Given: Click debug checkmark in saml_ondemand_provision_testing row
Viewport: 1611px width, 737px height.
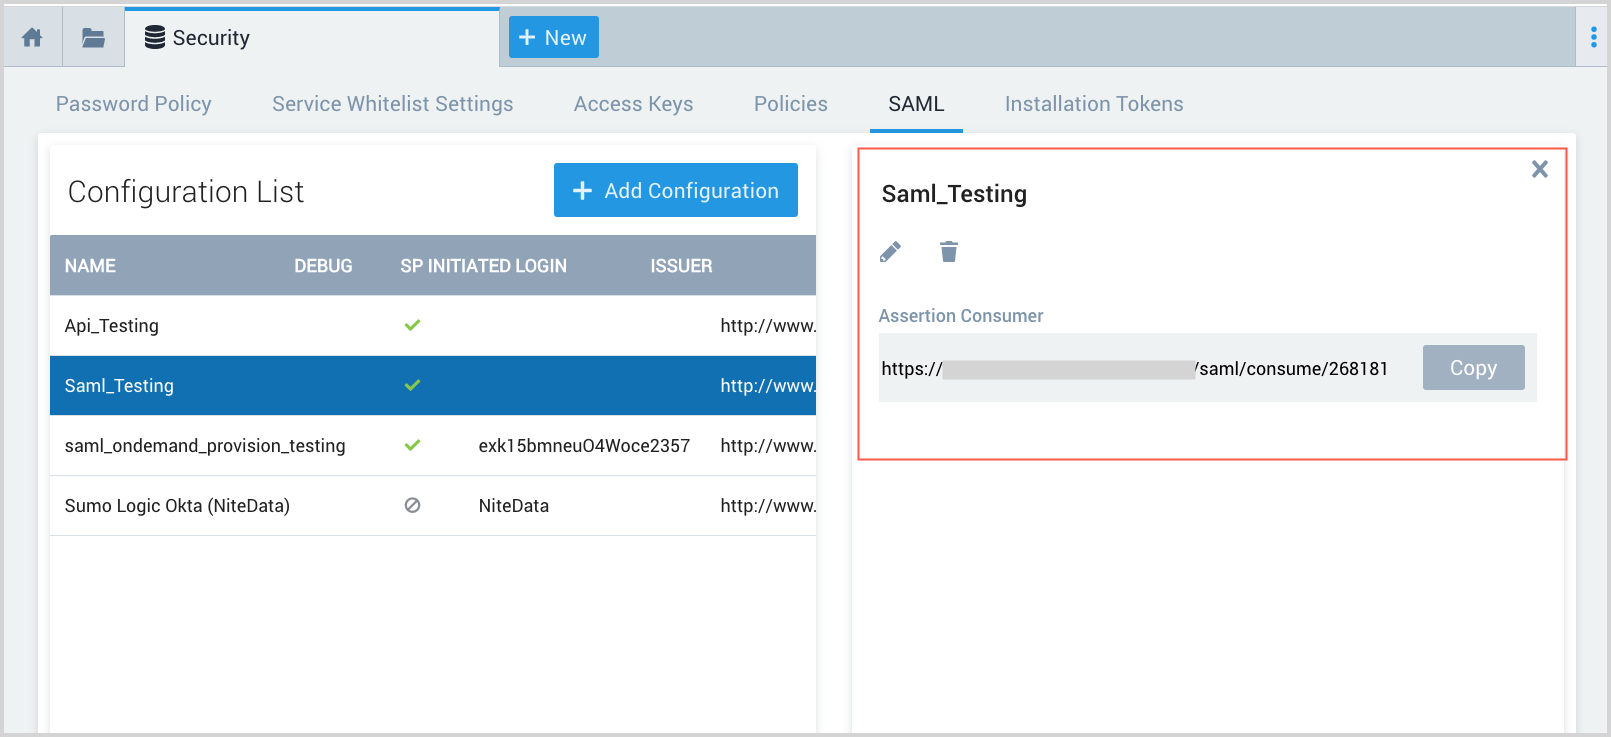Looking at the screenshot, I should click(x=412, y=445).
